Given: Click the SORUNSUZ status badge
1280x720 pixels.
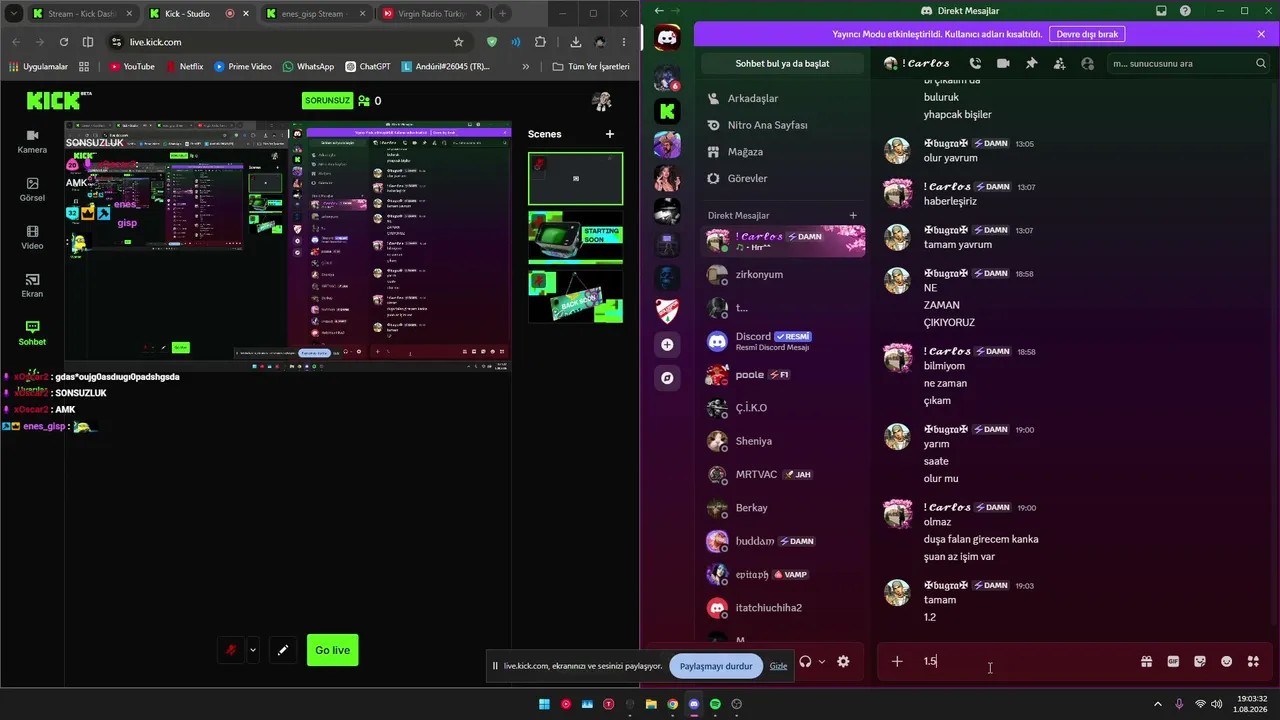Looking at the screenshot, I should click(328, 101).
